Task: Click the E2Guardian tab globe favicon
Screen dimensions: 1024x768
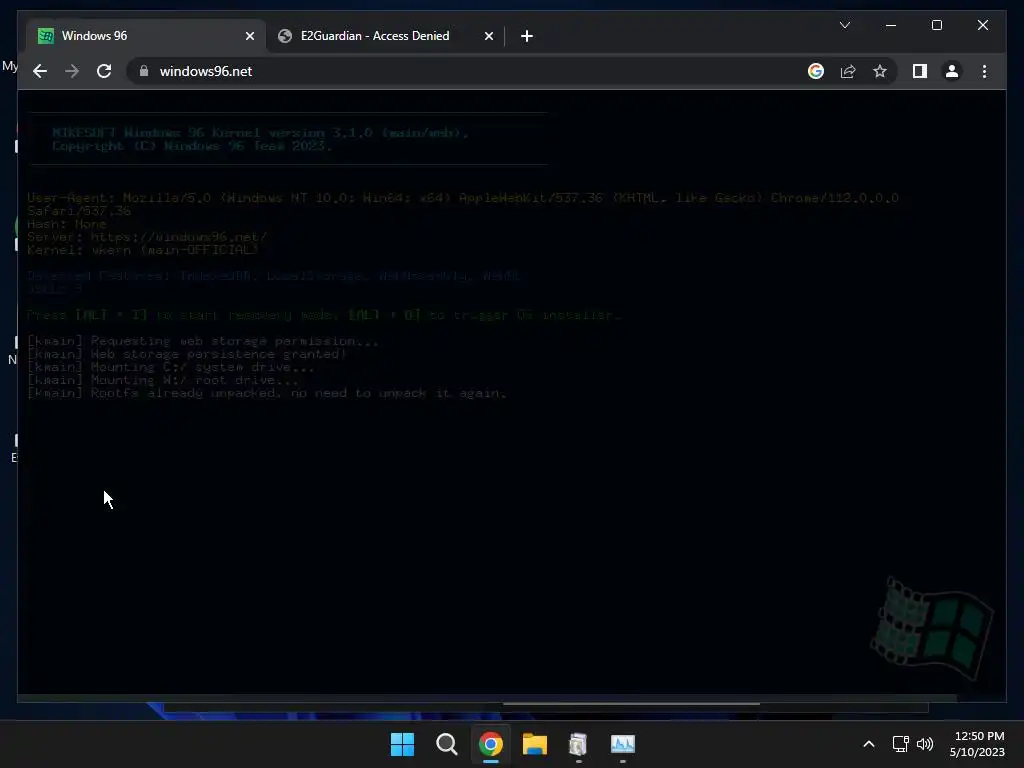Action: (285, 36)
